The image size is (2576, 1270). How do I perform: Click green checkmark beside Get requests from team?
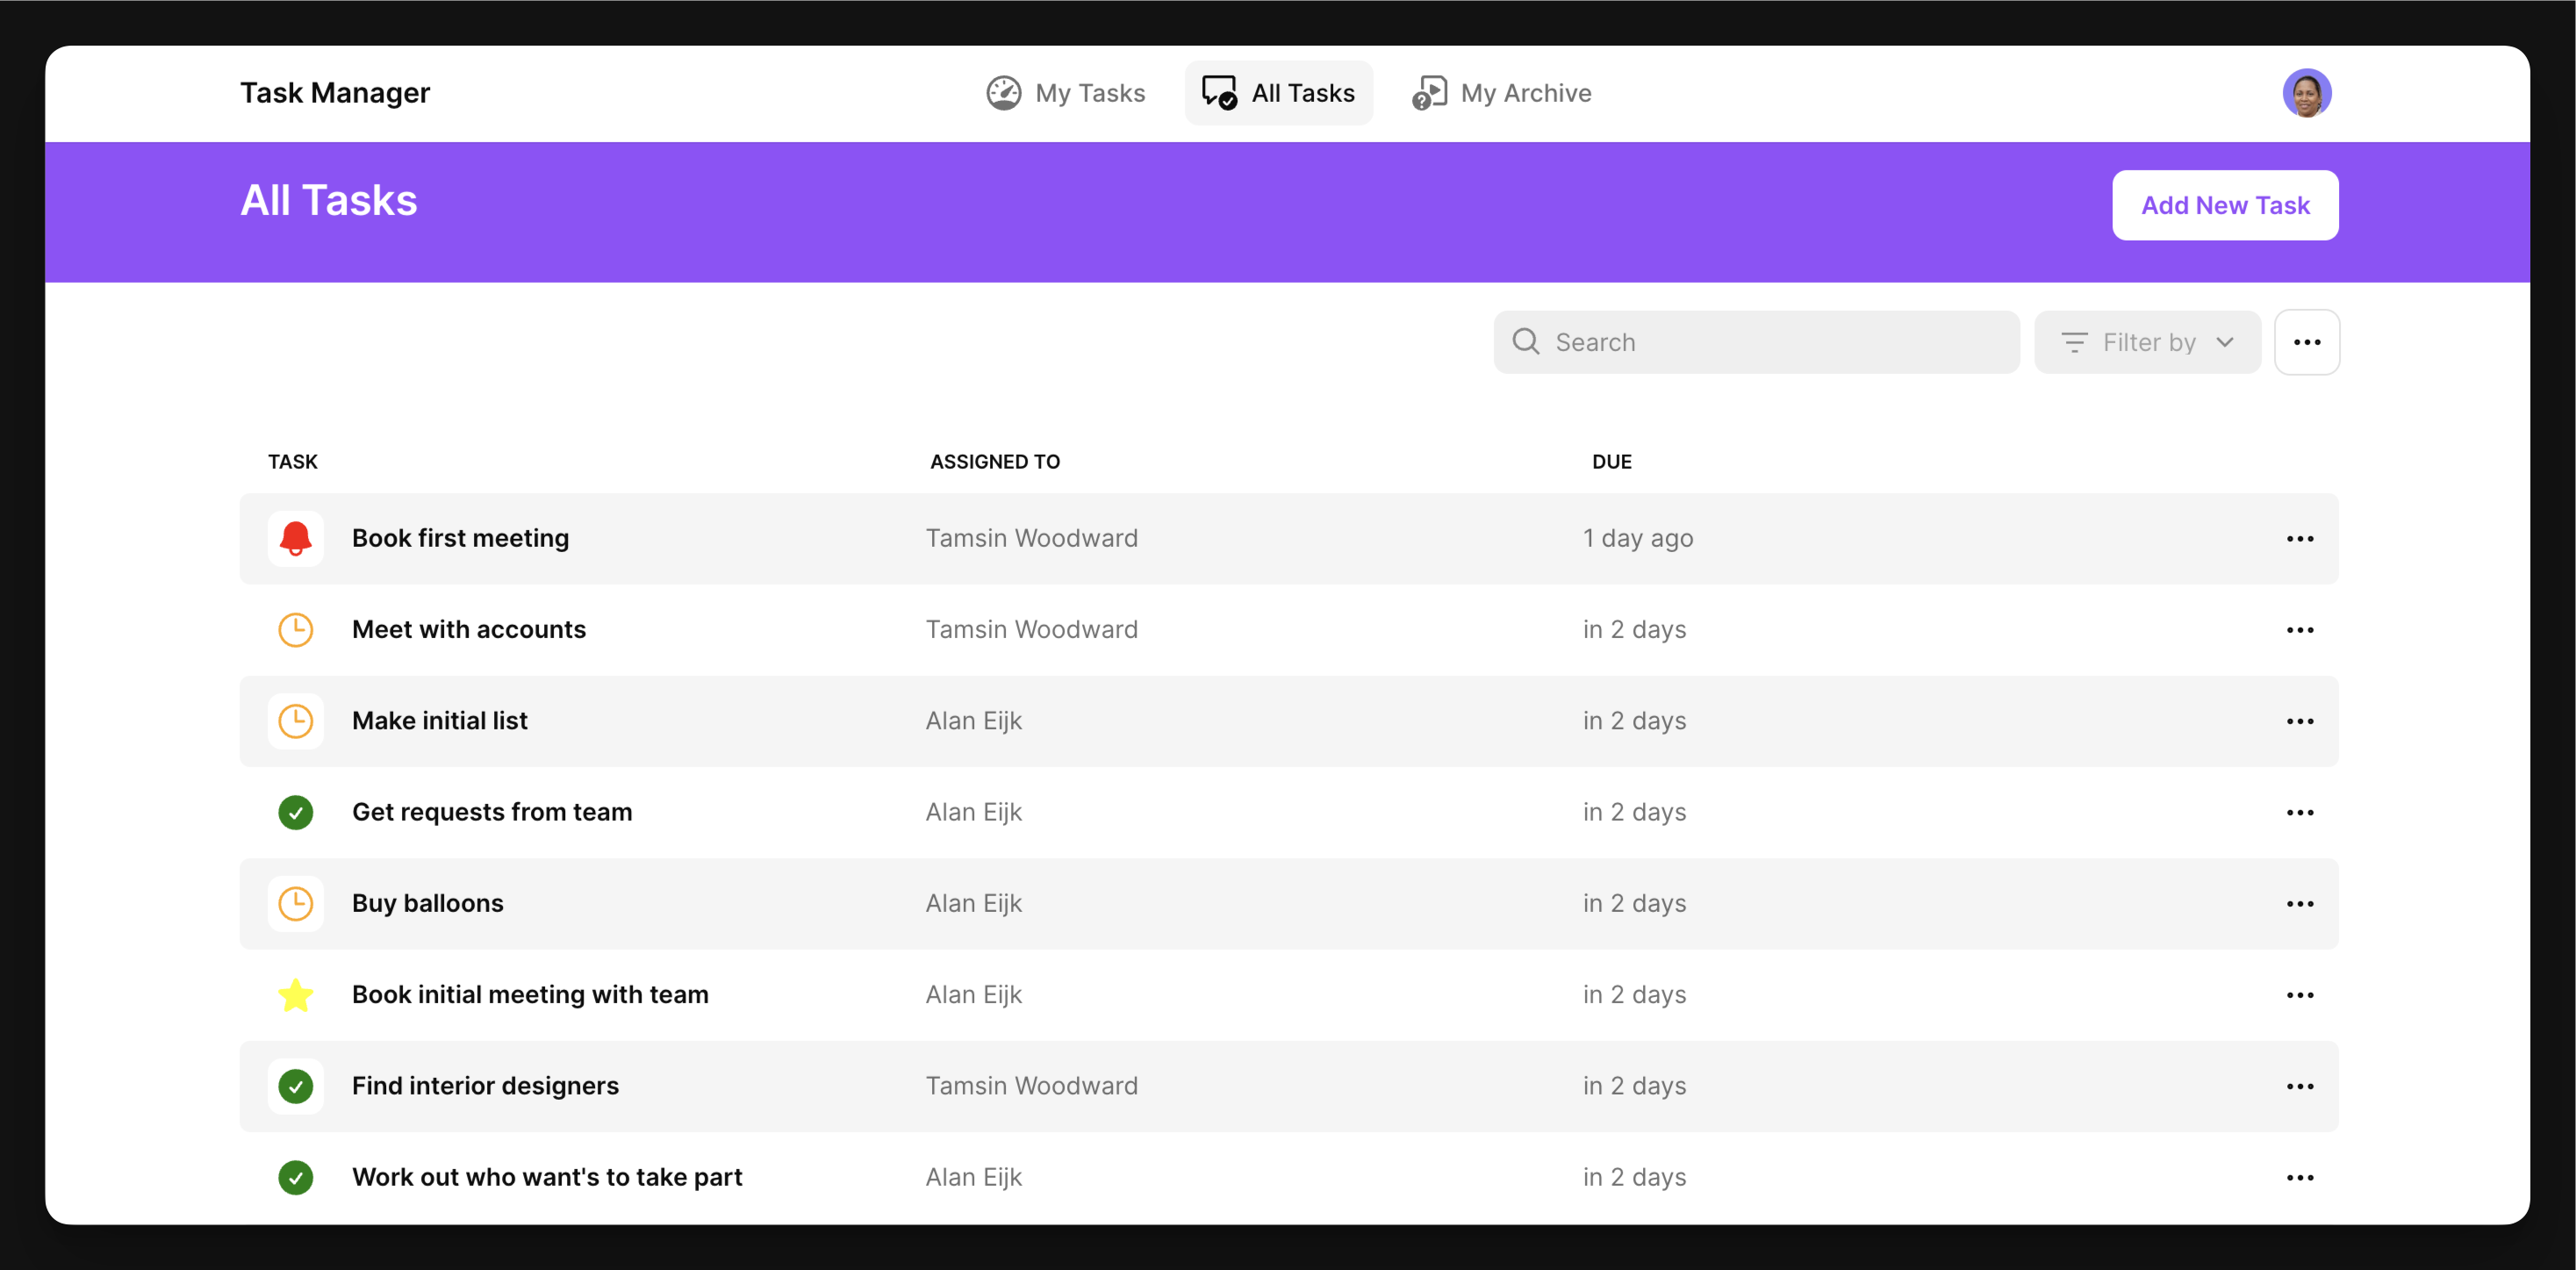[x=295, y=812]
